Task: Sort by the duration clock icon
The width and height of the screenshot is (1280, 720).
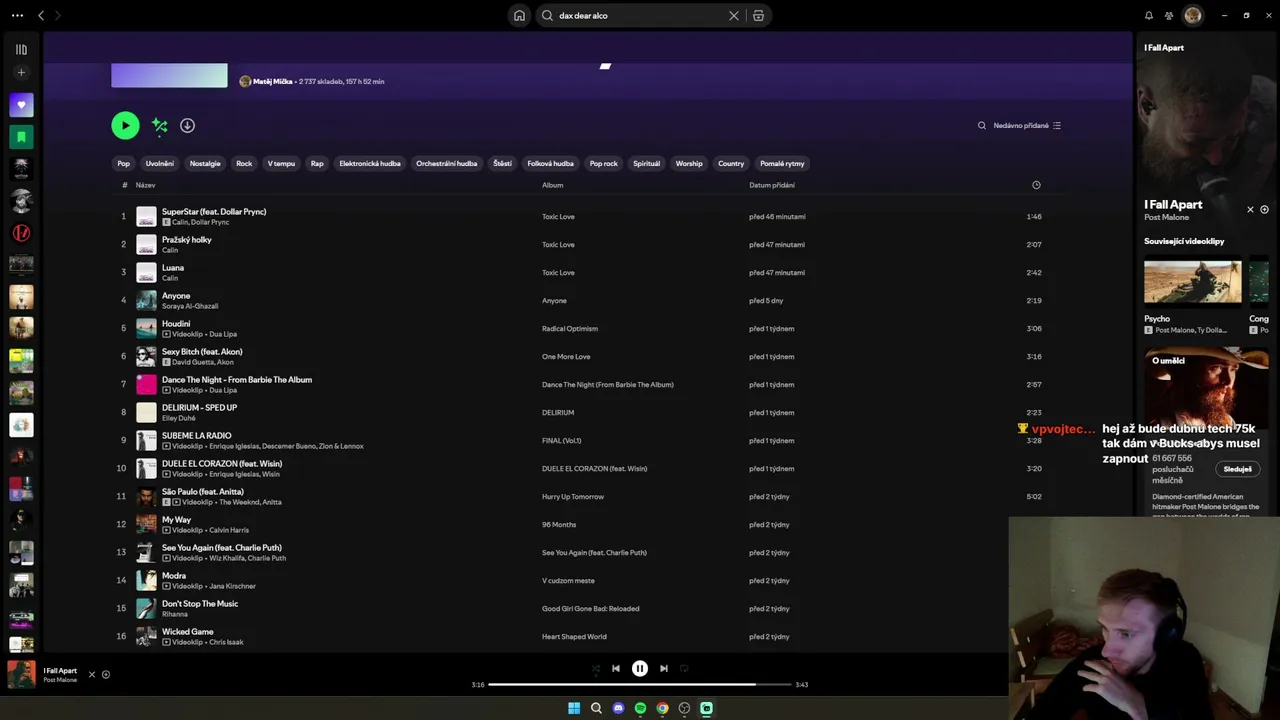Action: [x=1036, y=185]
